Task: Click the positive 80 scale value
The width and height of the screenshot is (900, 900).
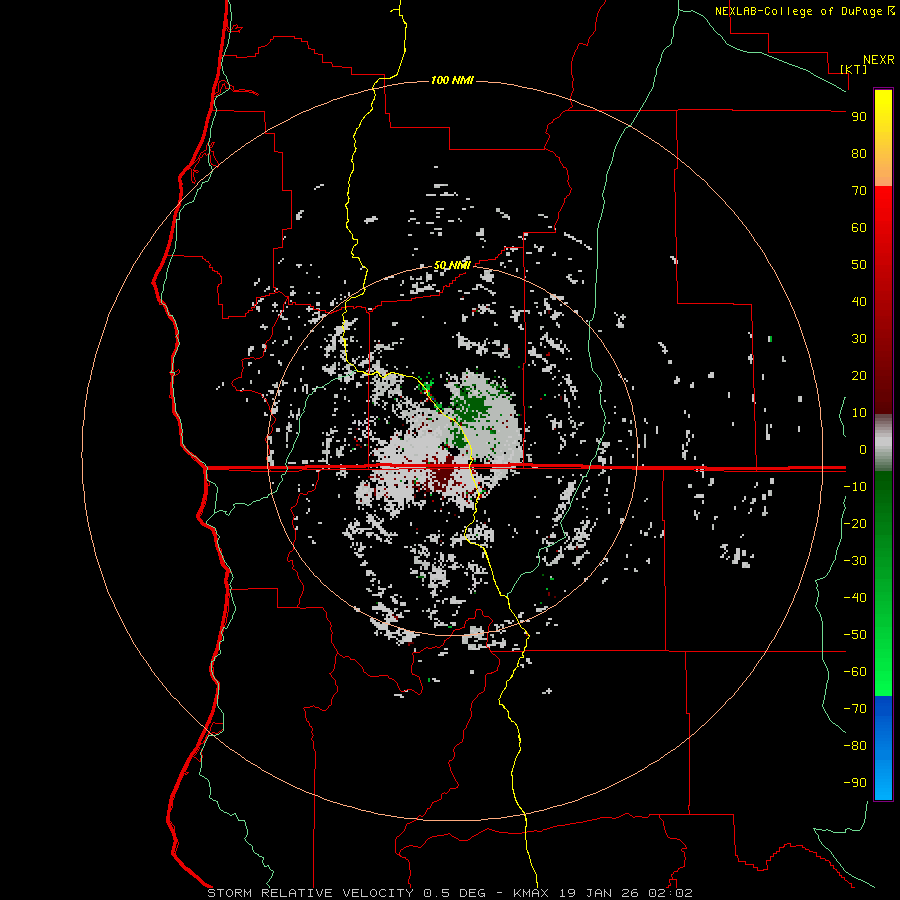Action: [859, 153]
